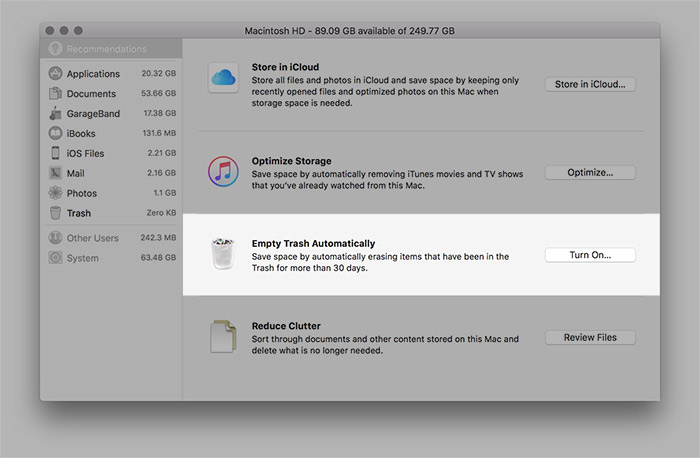700x458 pixels.
Task: Select the Photos icon in sidebar
Action: click(56, 193)
